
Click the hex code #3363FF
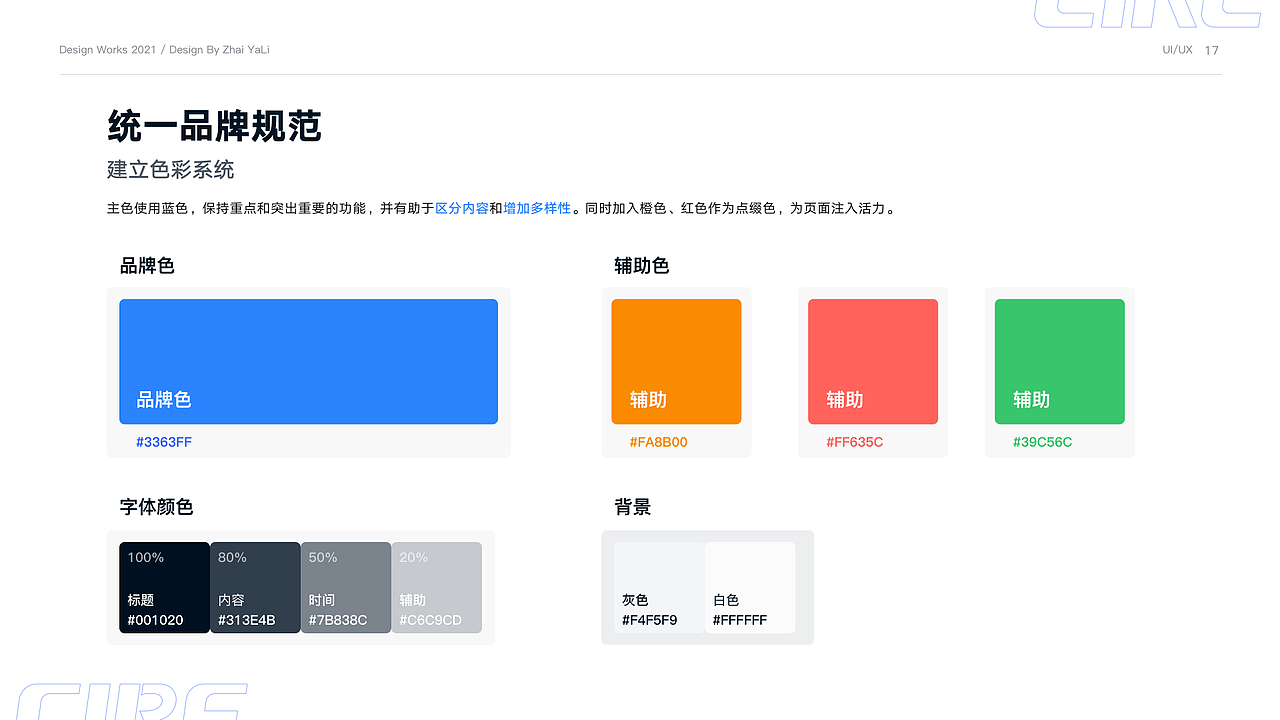click(164, 442)
